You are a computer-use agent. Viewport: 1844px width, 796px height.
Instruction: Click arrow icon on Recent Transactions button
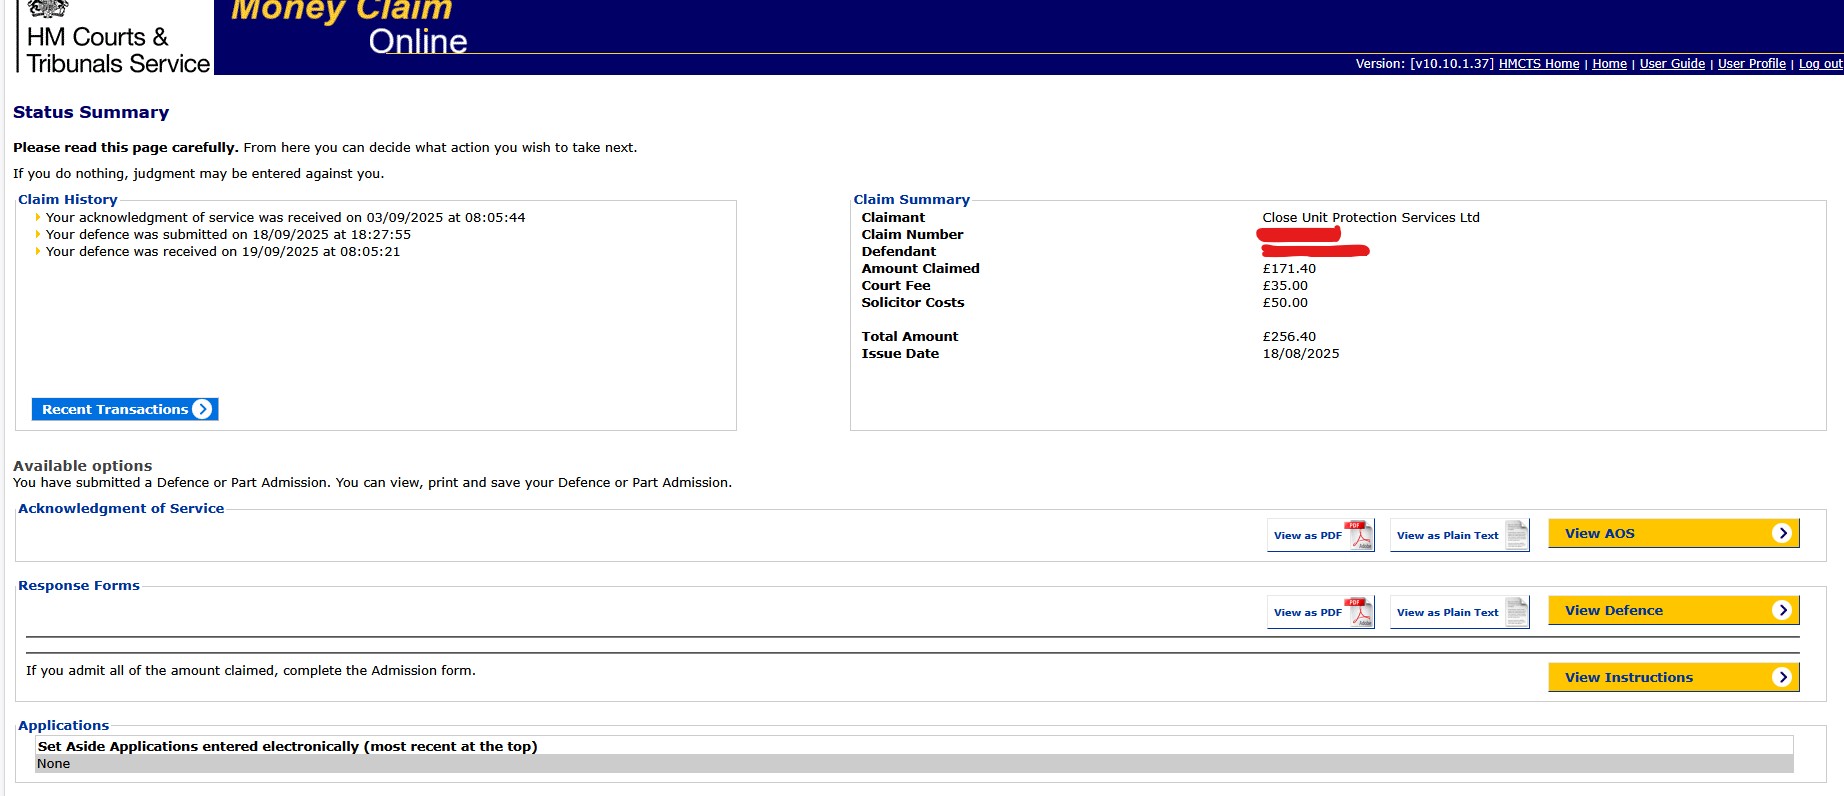click(202, 409)
